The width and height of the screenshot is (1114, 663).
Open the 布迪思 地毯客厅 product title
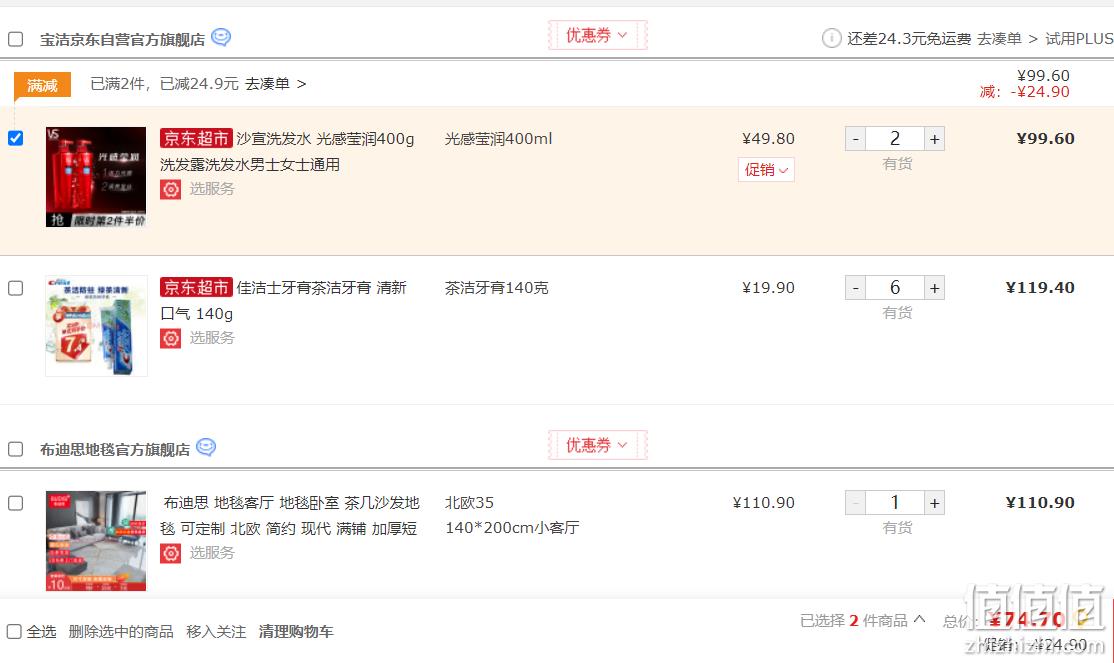point(290,516)
